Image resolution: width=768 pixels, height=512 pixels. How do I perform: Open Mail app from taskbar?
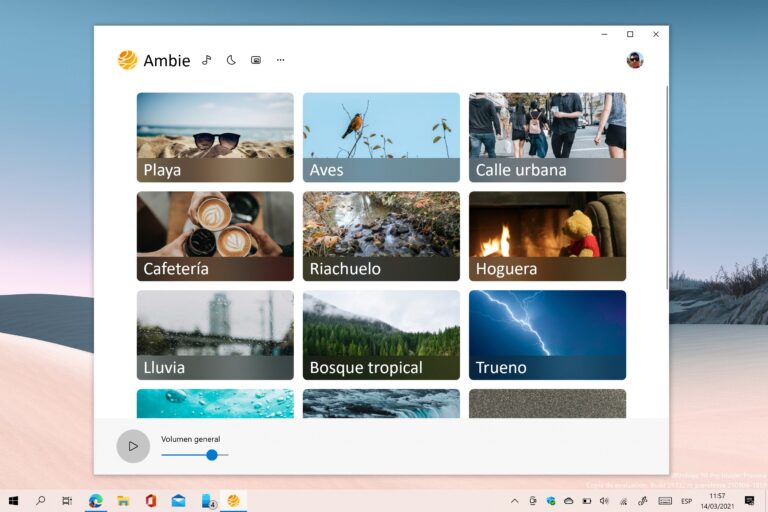(178, 501)
